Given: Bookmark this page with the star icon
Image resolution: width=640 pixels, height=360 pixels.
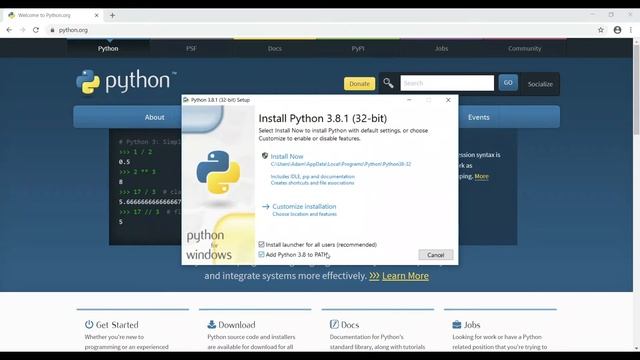Looking at the screenshot, I should tap(601, 30).
